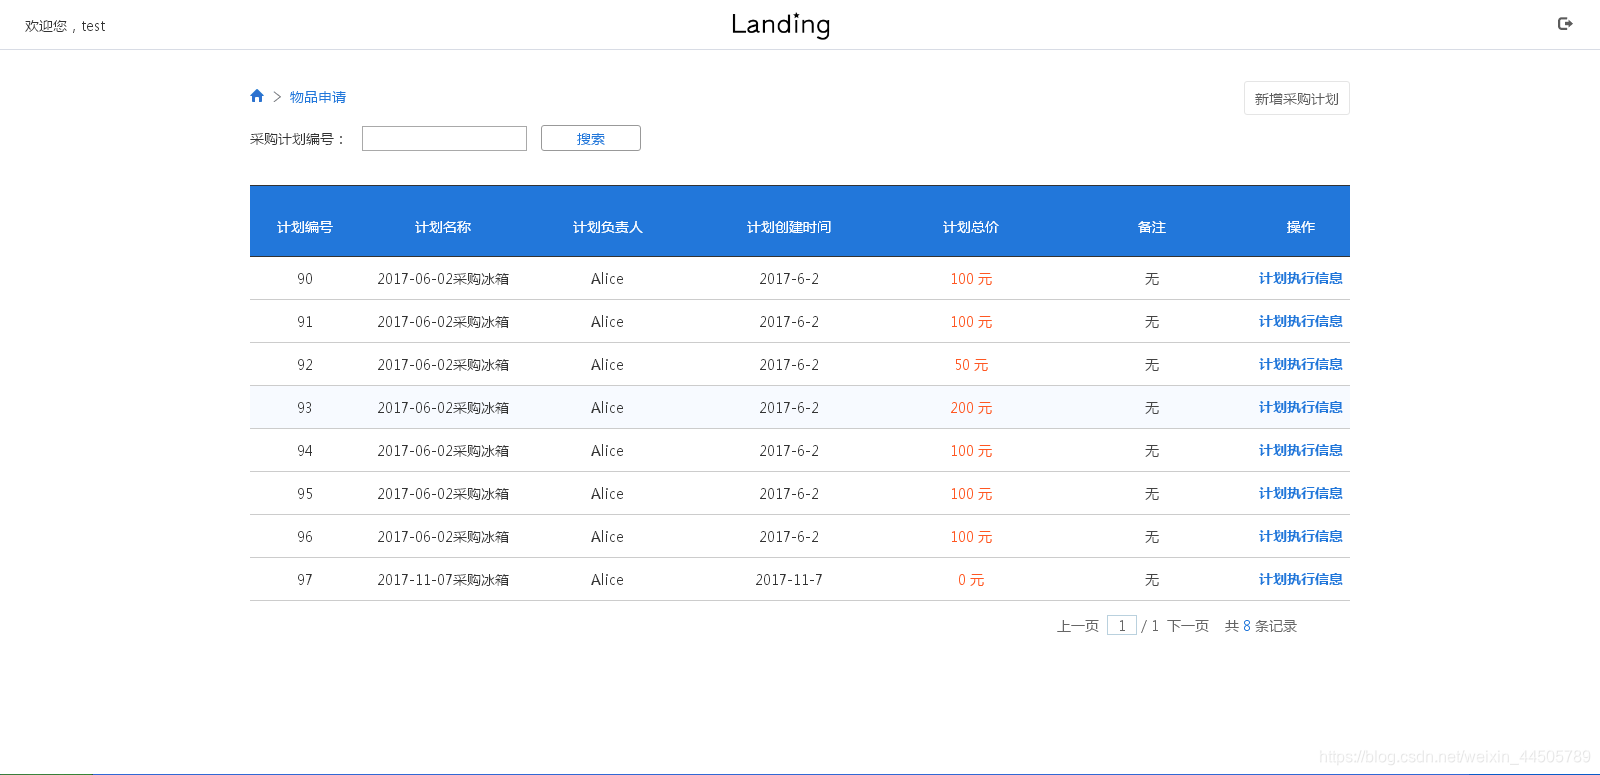Click the 备注 column header
This screenshot has height=775, width=1600.
coord(1152,227)
